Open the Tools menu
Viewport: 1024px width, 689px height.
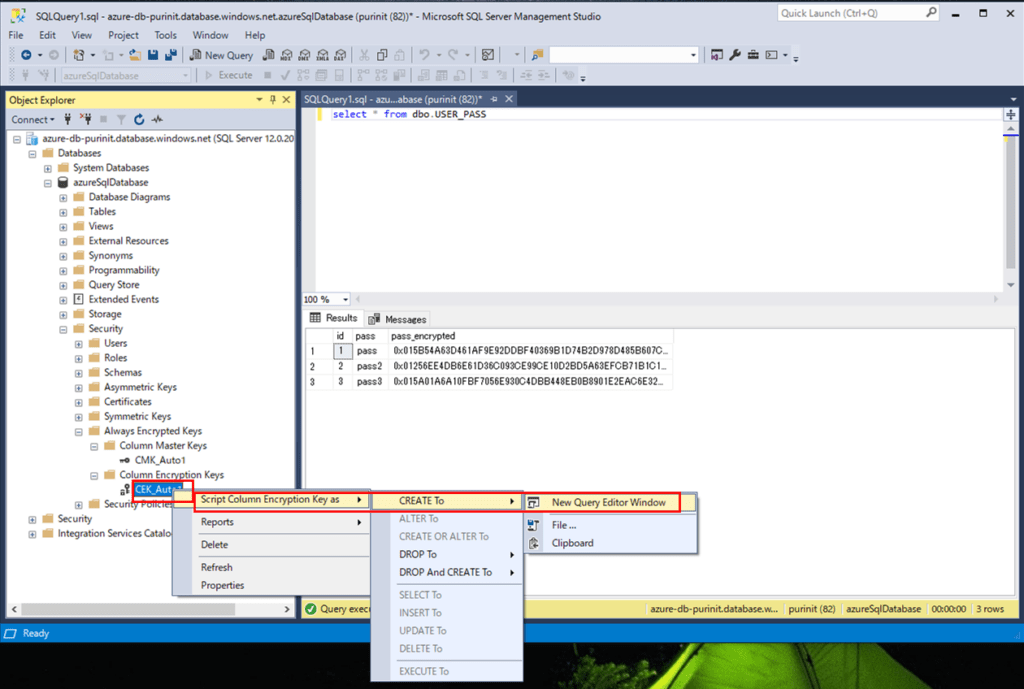tap(165, 35)
